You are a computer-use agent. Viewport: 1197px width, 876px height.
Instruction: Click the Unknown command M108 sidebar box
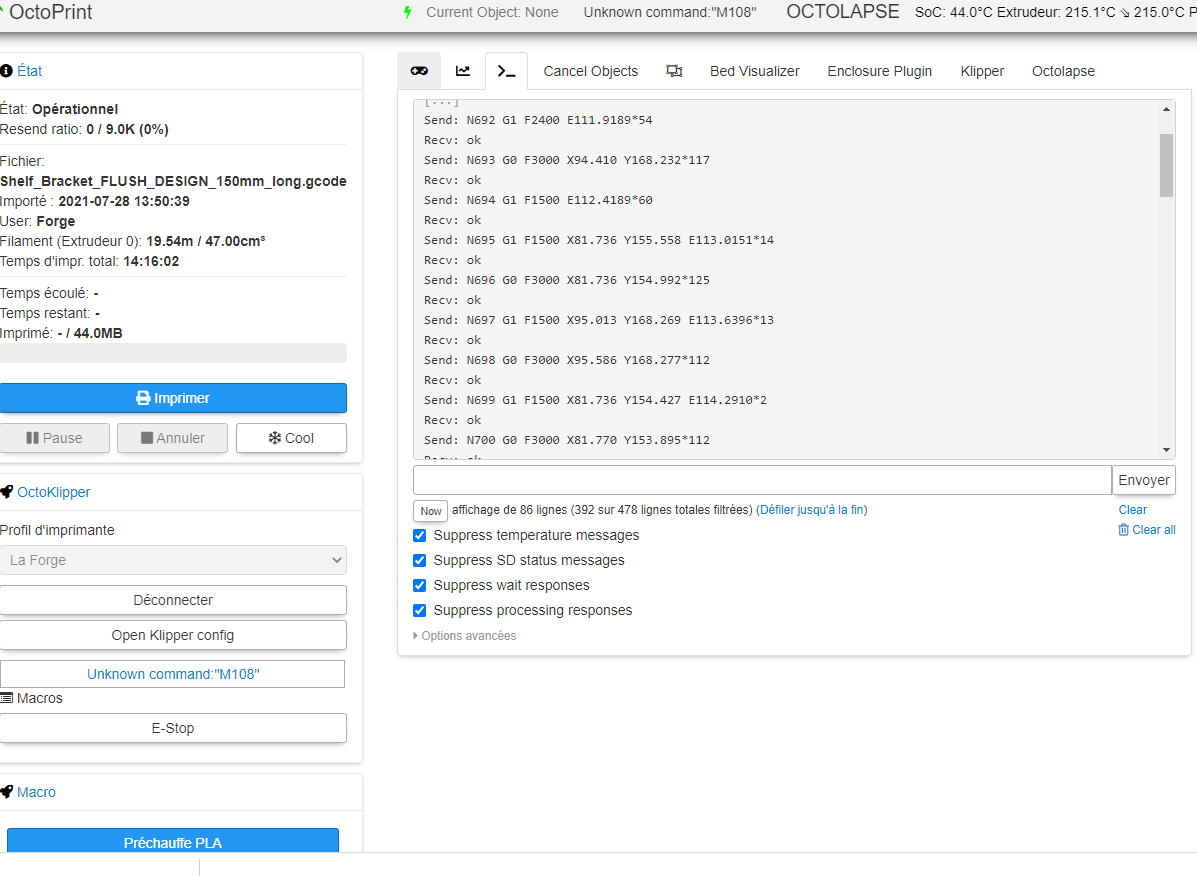[x=173, y=674]
